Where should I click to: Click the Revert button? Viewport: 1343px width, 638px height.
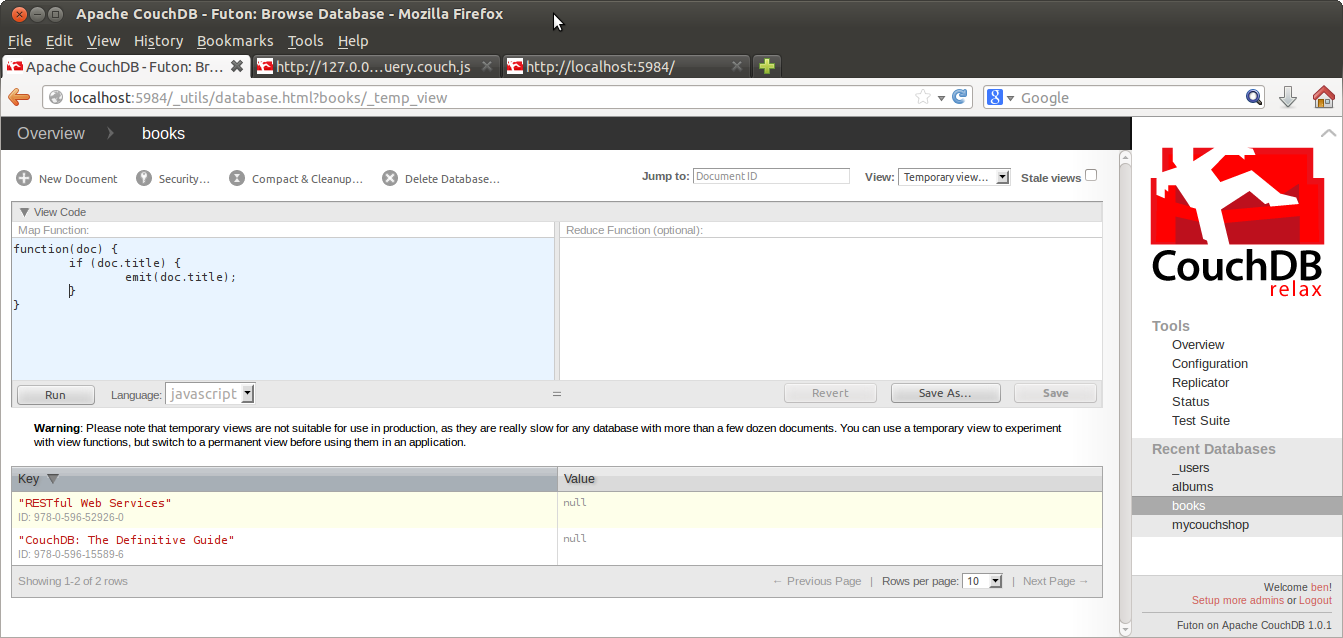(830, 393)
